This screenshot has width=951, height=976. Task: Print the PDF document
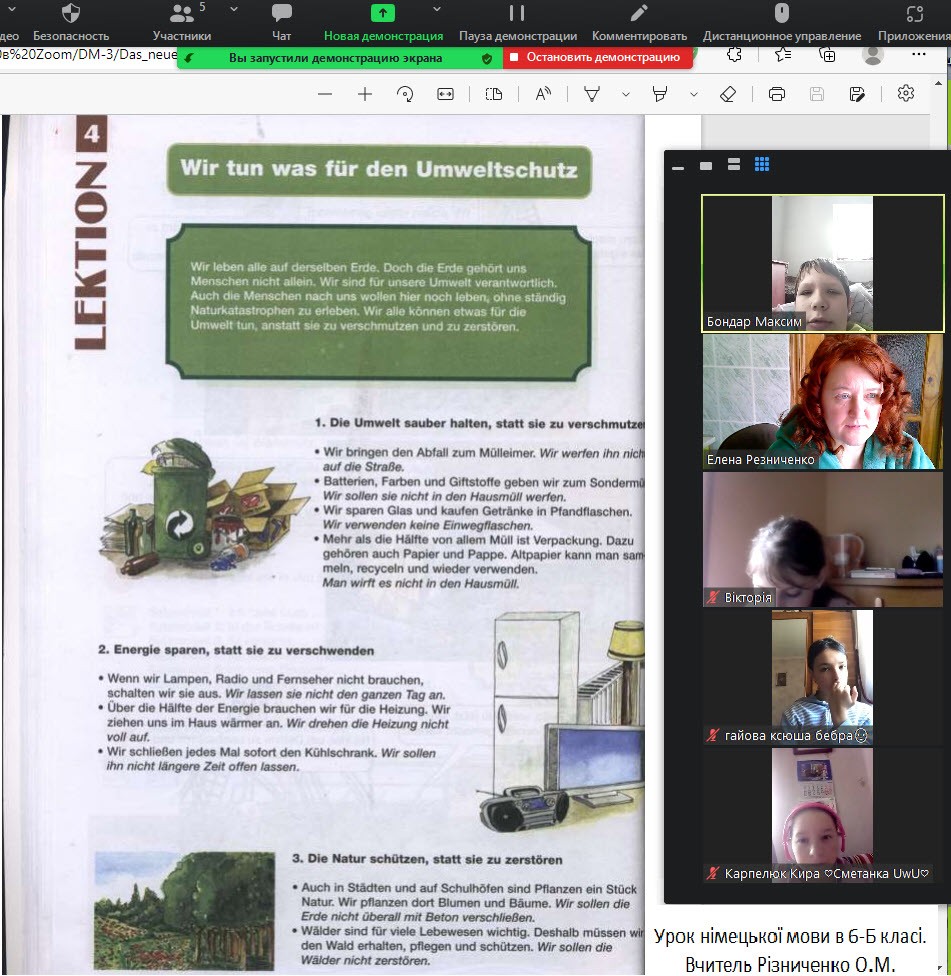coord(777,94)
